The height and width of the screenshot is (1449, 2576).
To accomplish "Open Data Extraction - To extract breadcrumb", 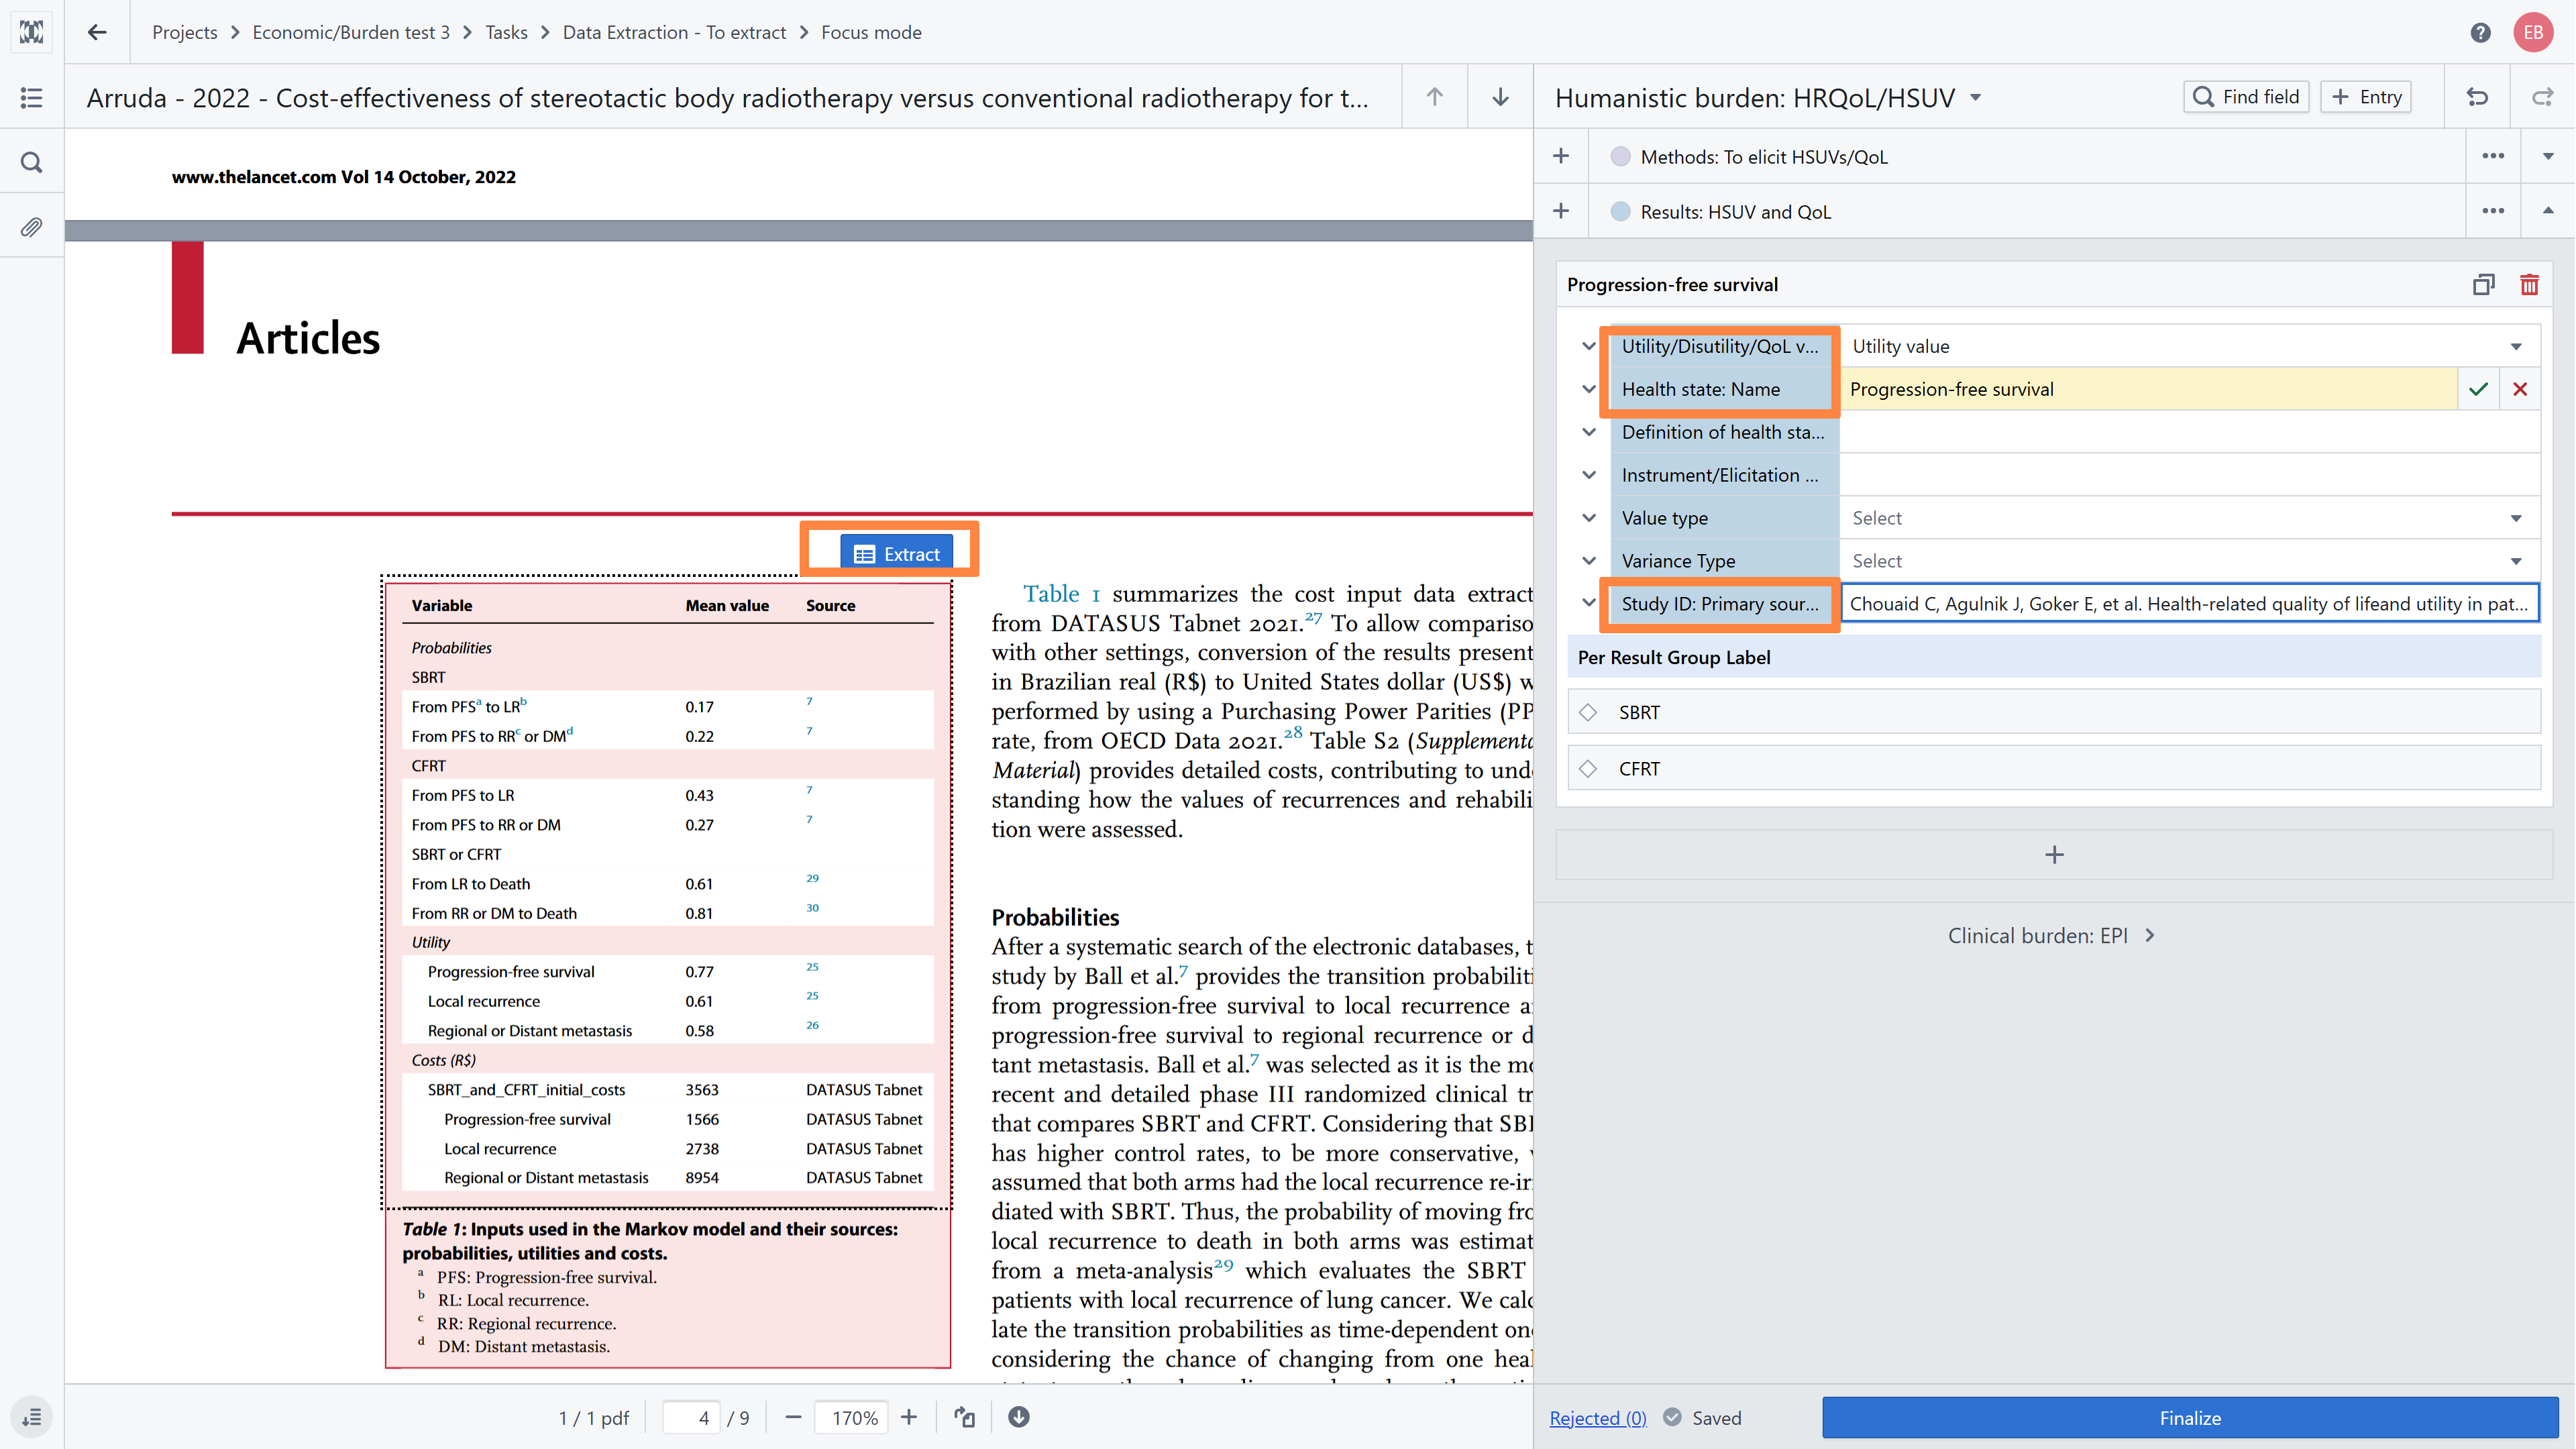I will (674, 32).
